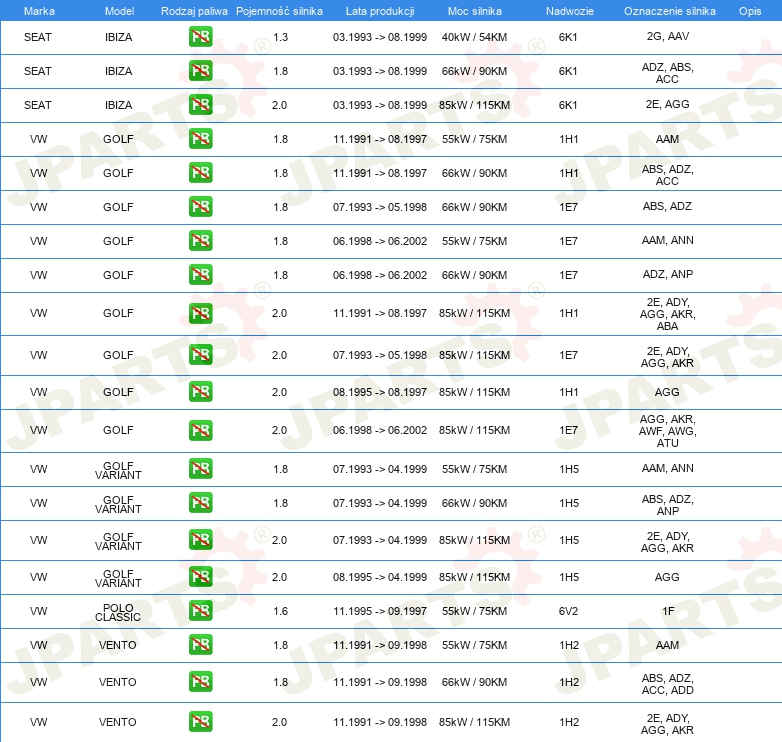
Task: Select fuel icon in VENTO 66kW row
Action: 200,682
